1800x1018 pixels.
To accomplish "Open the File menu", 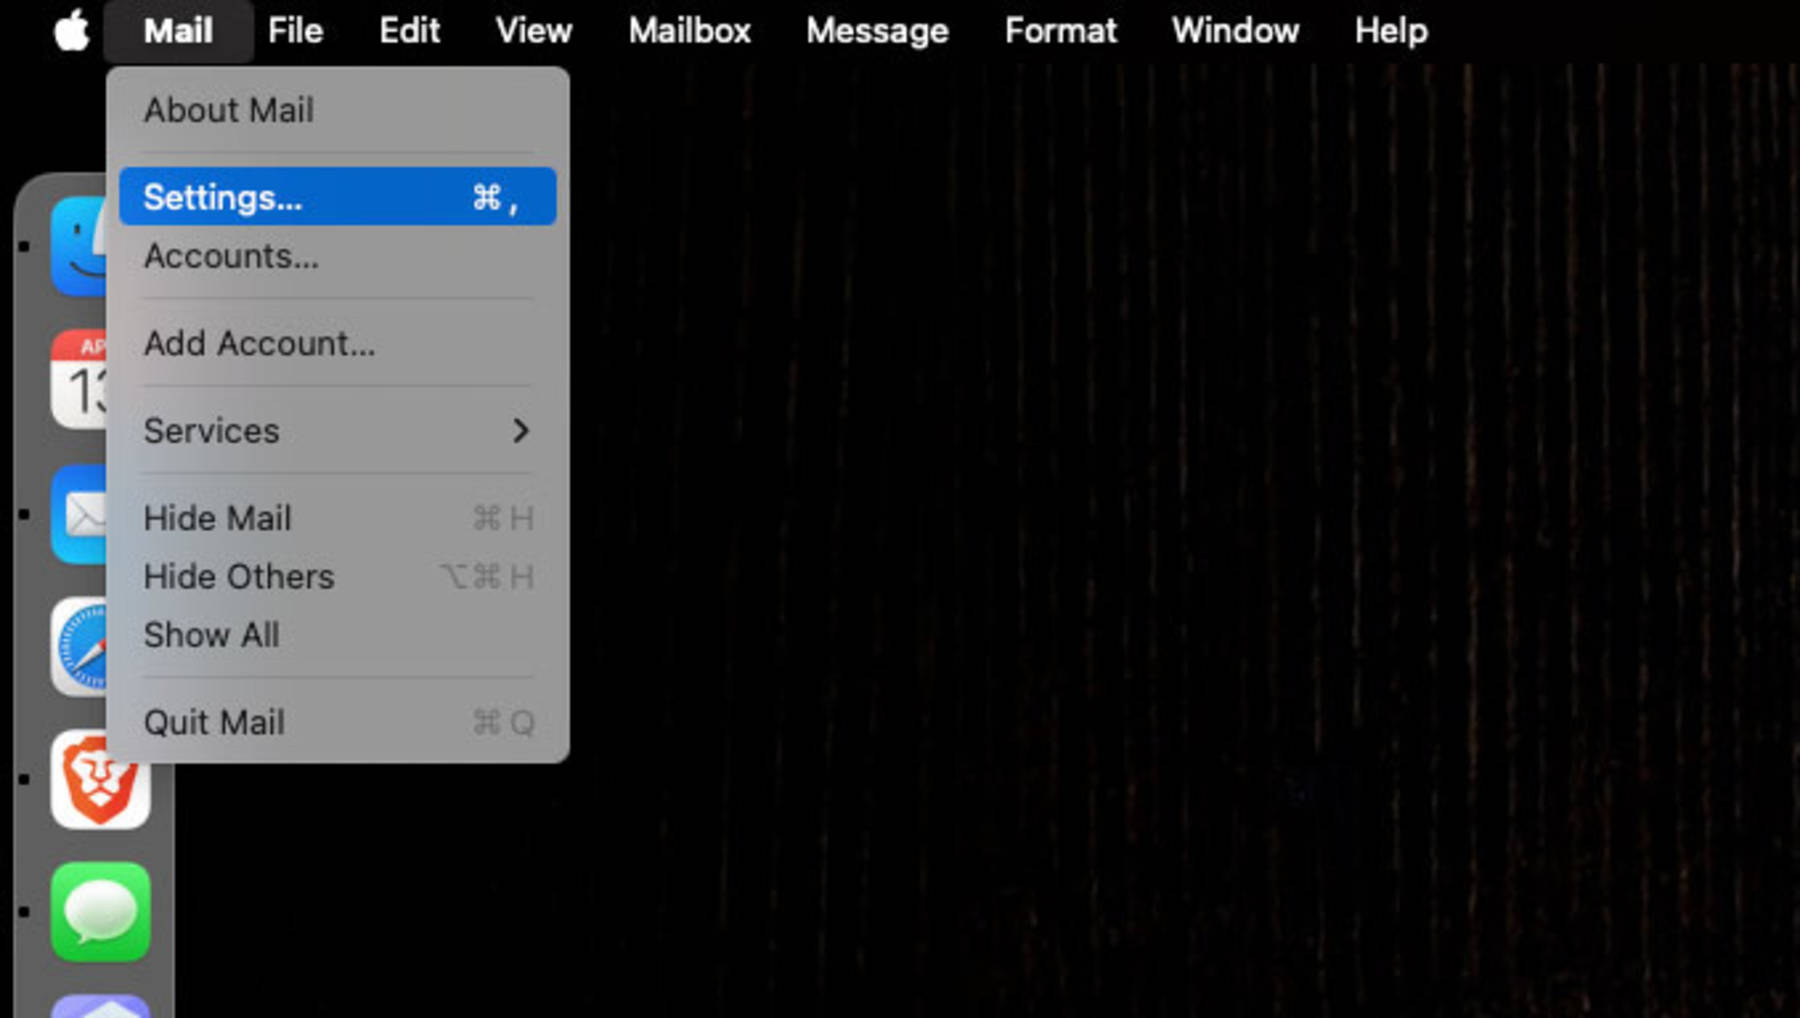I will point(295,31).
